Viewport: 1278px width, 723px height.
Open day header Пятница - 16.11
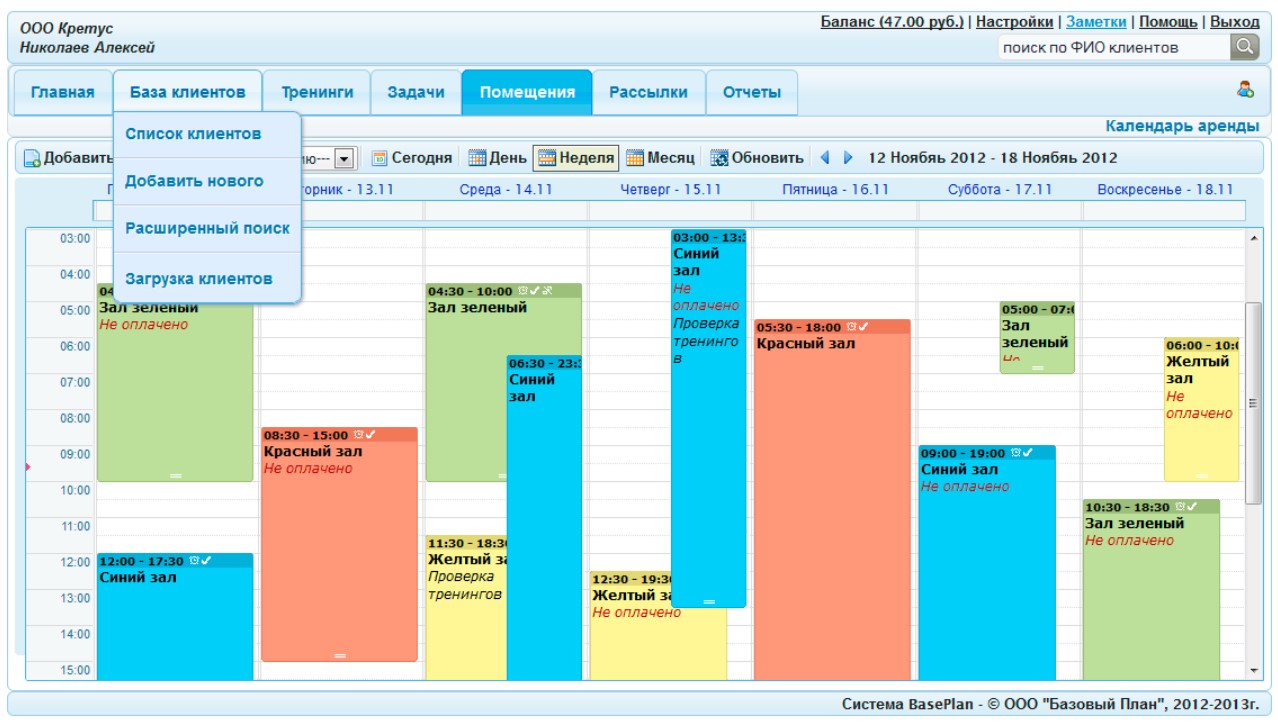[835, 189]
